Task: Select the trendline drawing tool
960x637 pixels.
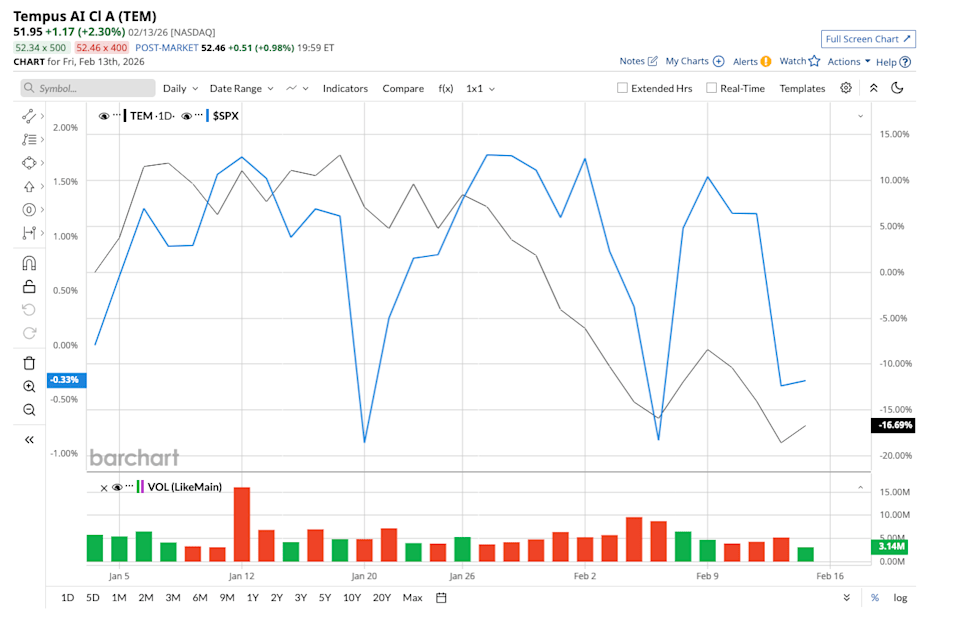Action: (29, 116)
